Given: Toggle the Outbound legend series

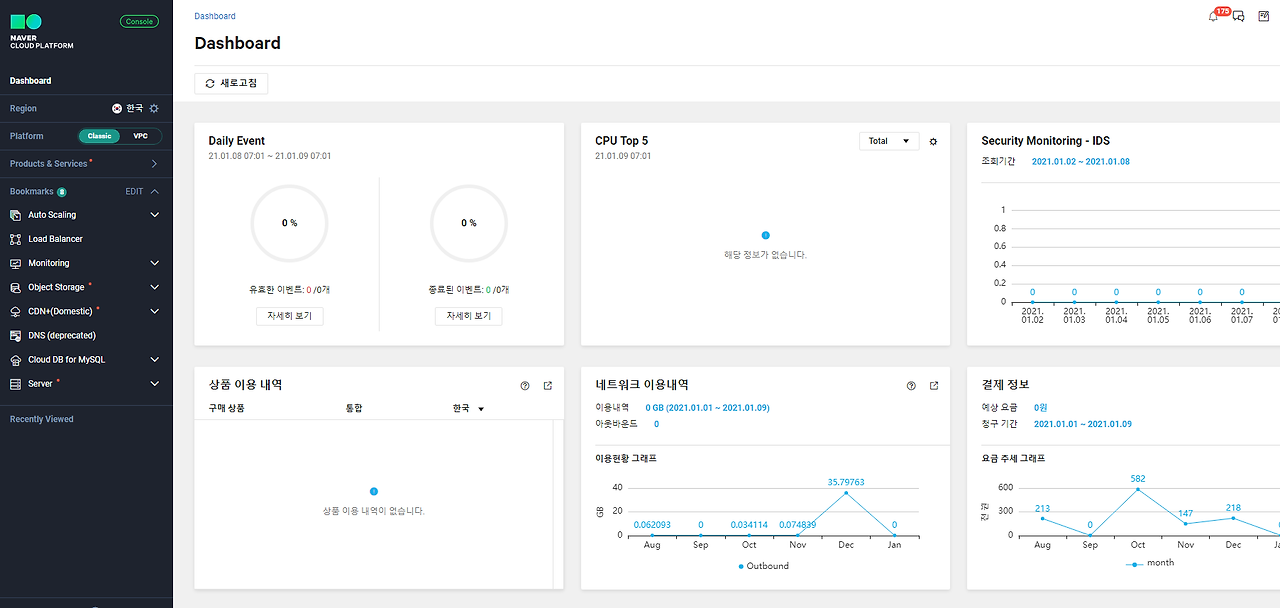Looking at the screenshot, I should pos(763,566).
